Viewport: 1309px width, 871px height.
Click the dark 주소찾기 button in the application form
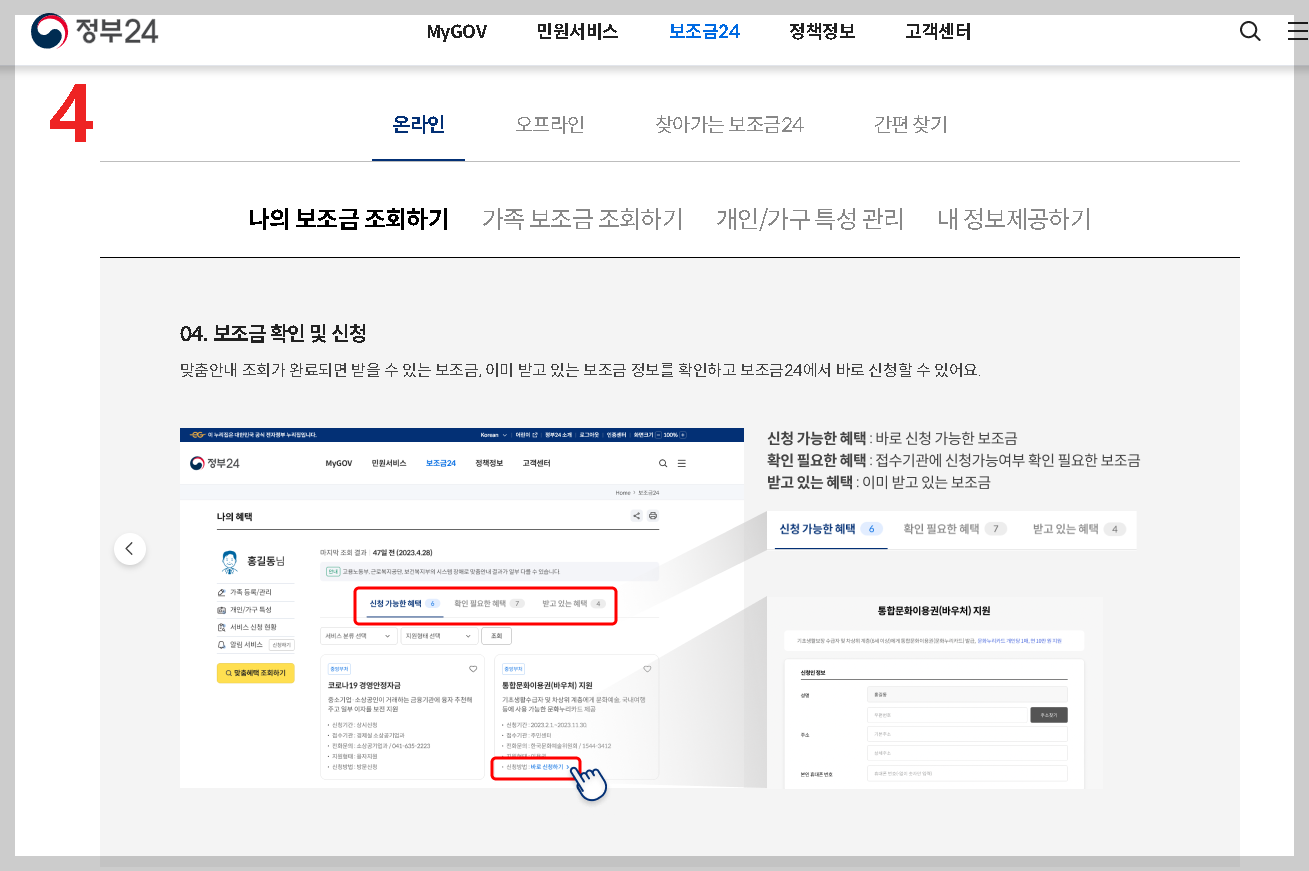click(1049, 715)
